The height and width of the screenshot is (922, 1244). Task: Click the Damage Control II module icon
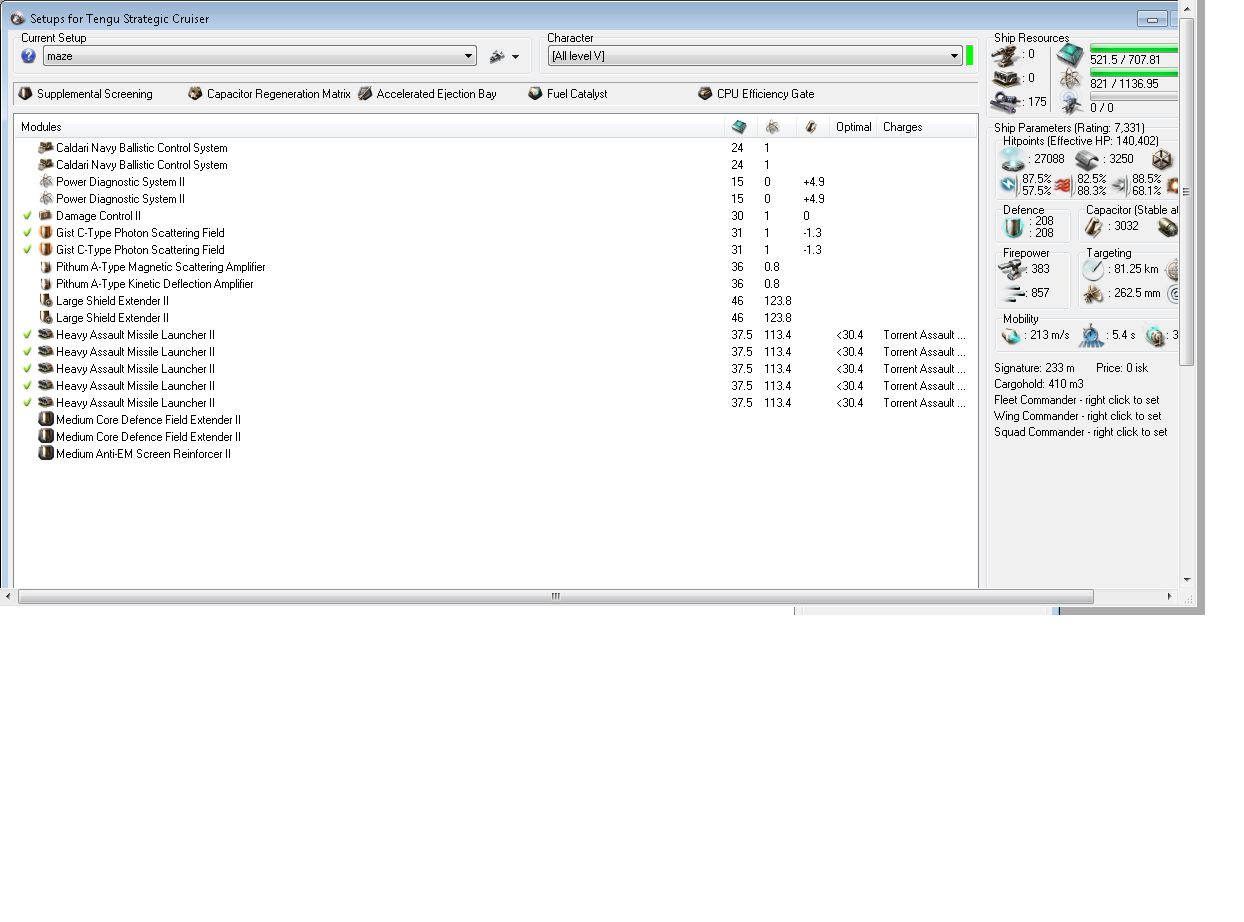(x=45, y=216)
